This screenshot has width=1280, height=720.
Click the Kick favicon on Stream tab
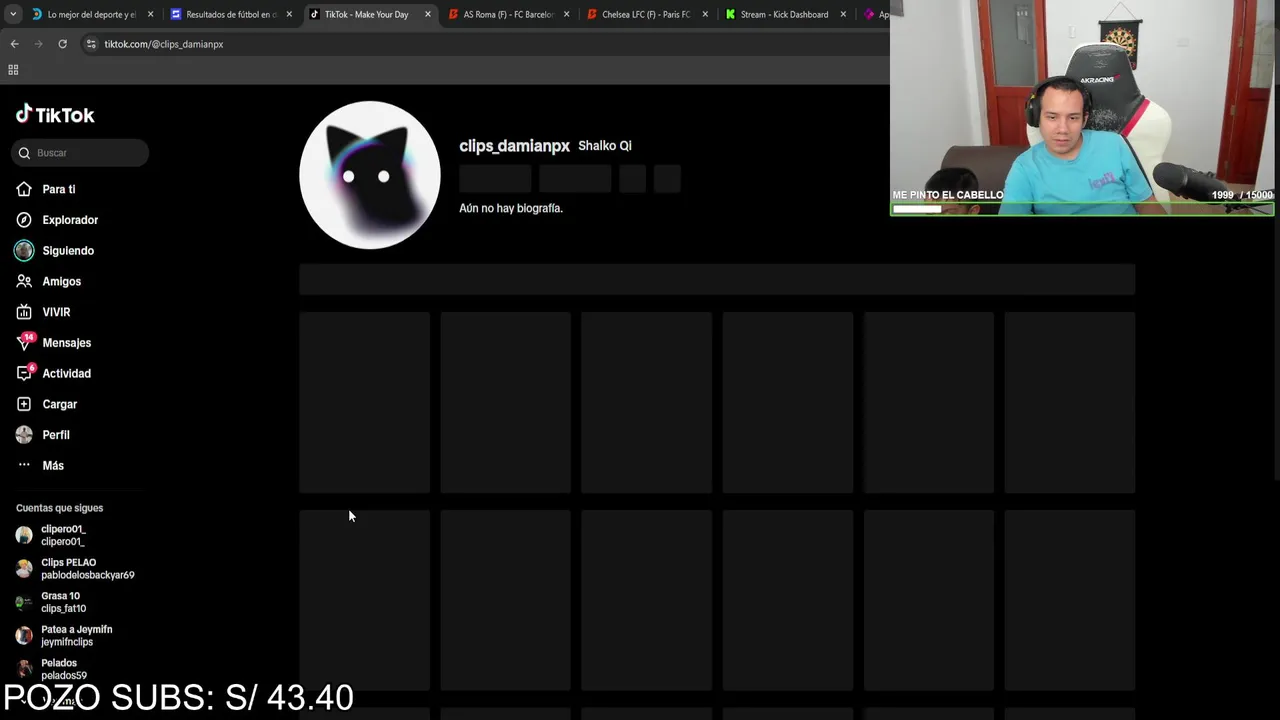pos(730,15)
